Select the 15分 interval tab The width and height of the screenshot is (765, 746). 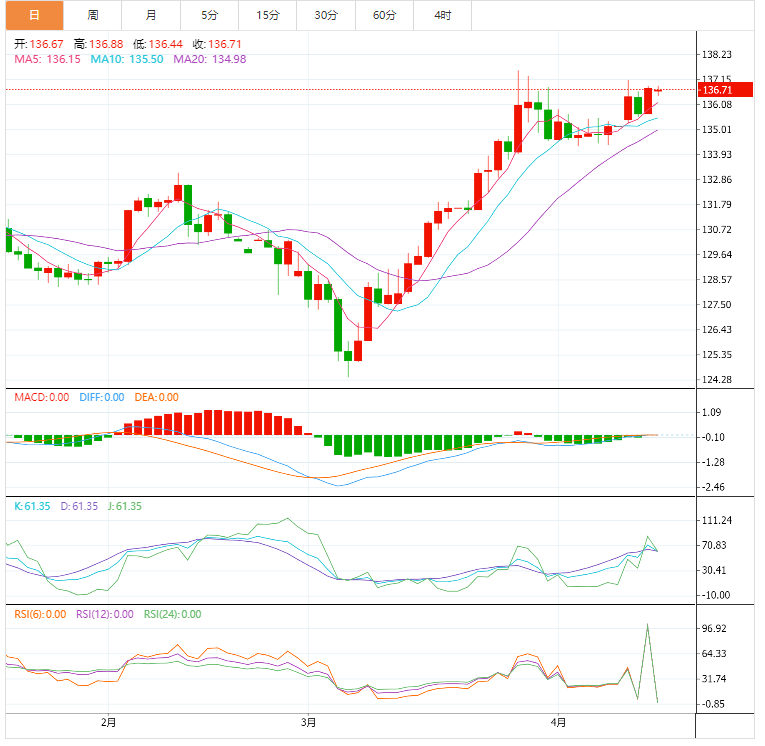(267, 15)
